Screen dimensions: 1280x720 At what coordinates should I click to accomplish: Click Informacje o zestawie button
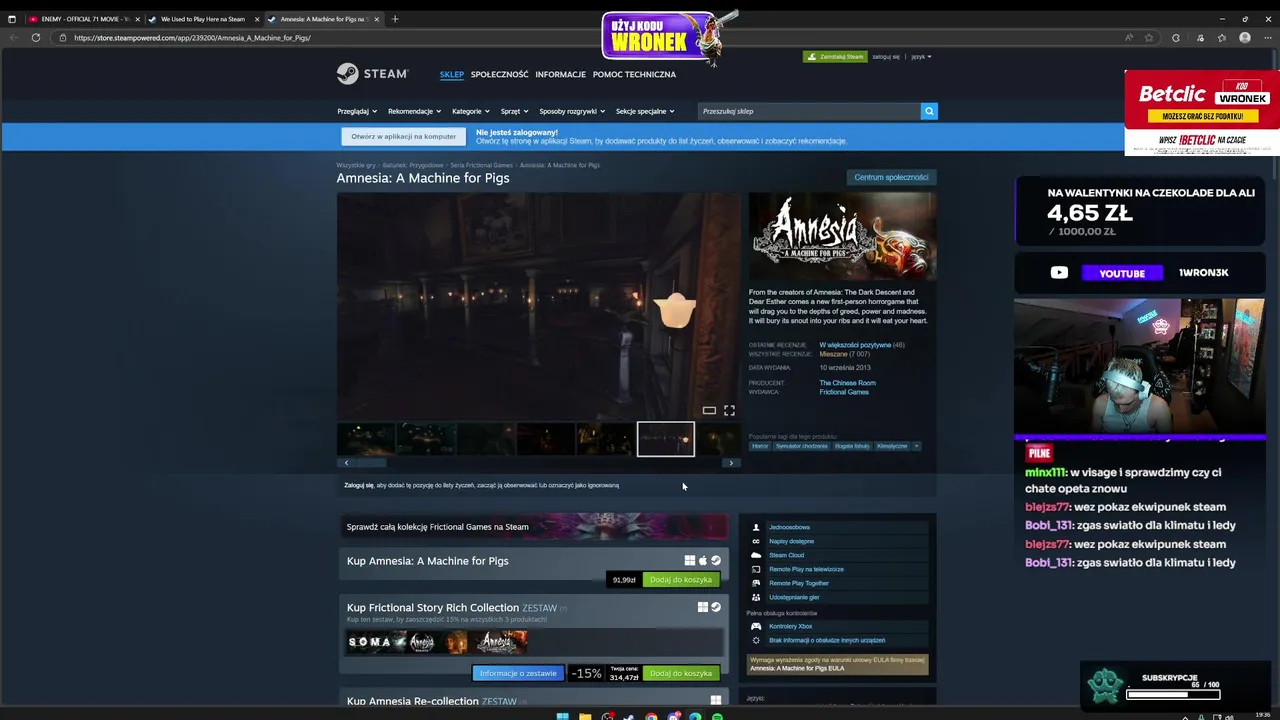(518, 673)
